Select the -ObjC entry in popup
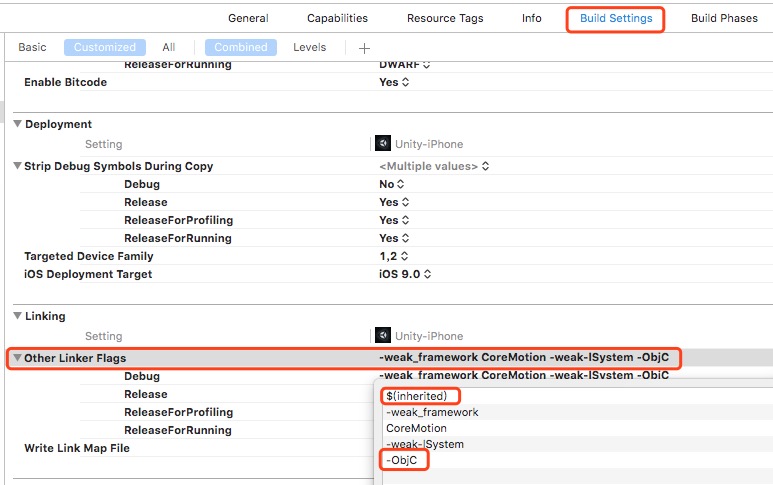This screenshot has height=485, width=773. tap(402, 460)
